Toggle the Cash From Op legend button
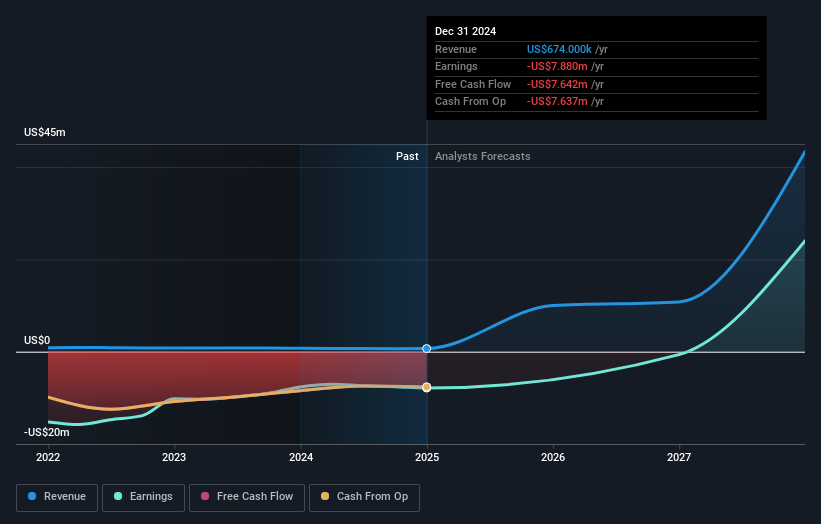This screenshot has width=821, height=524. [x=364, y=497]
